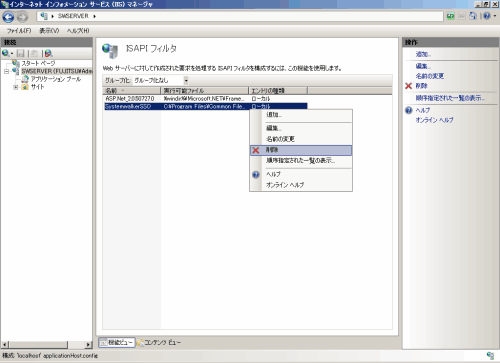Screen dimensions: 500x363
Task: Click オンライン ヘルプ link in Actions pane
Action: click(x=434, y=120)
